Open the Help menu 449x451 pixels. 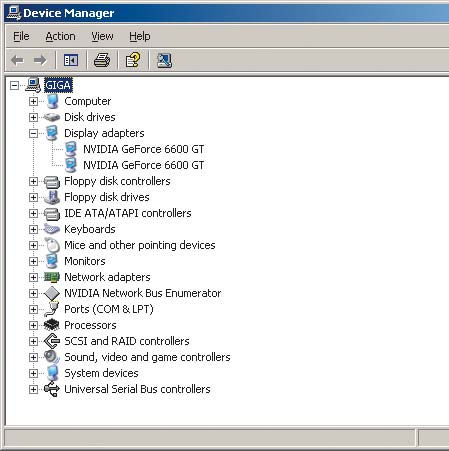(x=140, y=36)
